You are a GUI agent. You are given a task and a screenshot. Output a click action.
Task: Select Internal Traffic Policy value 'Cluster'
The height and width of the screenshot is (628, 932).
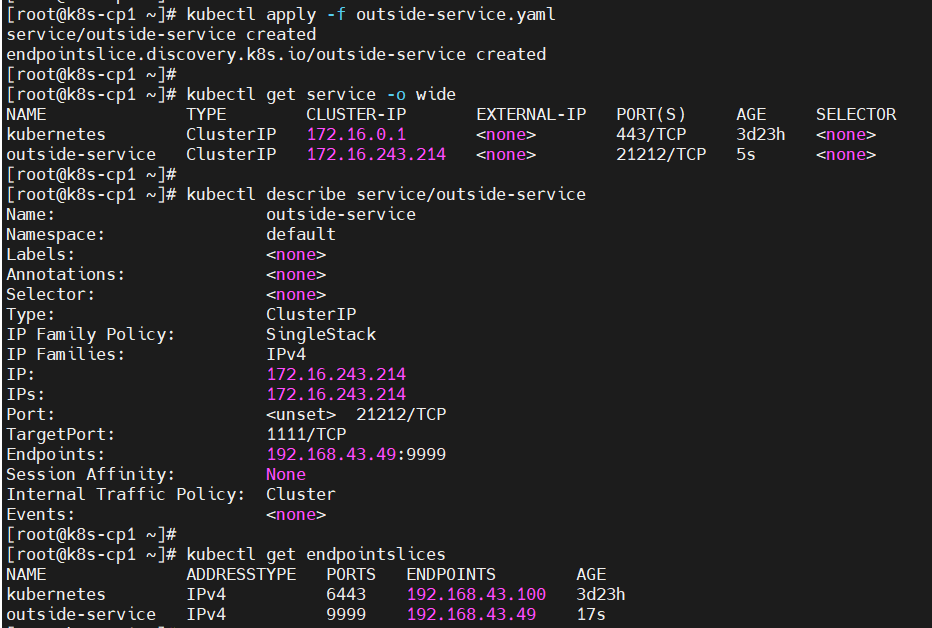[301, 494]
